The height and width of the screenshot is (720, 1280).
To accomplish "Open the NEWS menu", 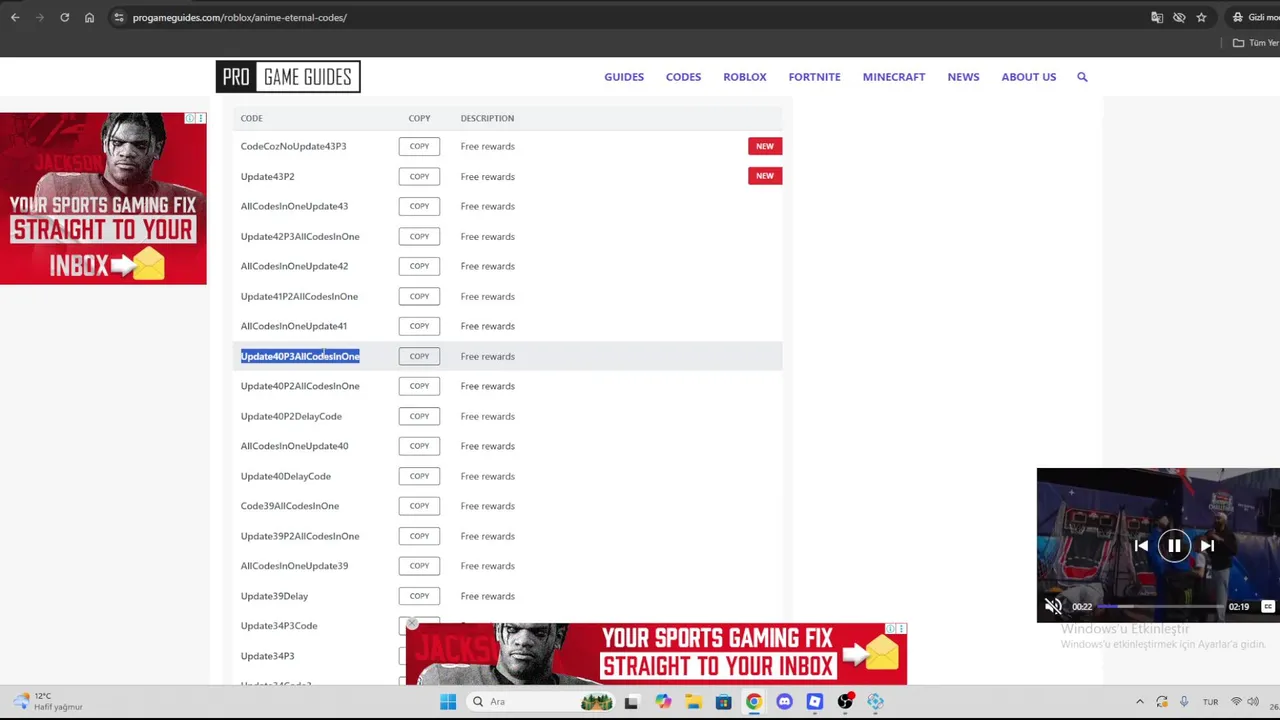I will coord(963,77).
